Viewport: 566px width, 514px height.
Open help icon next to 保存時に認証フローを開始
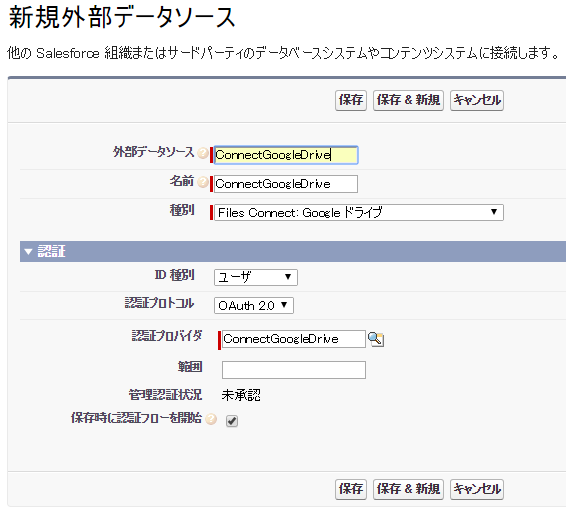(x=211, y=419)
